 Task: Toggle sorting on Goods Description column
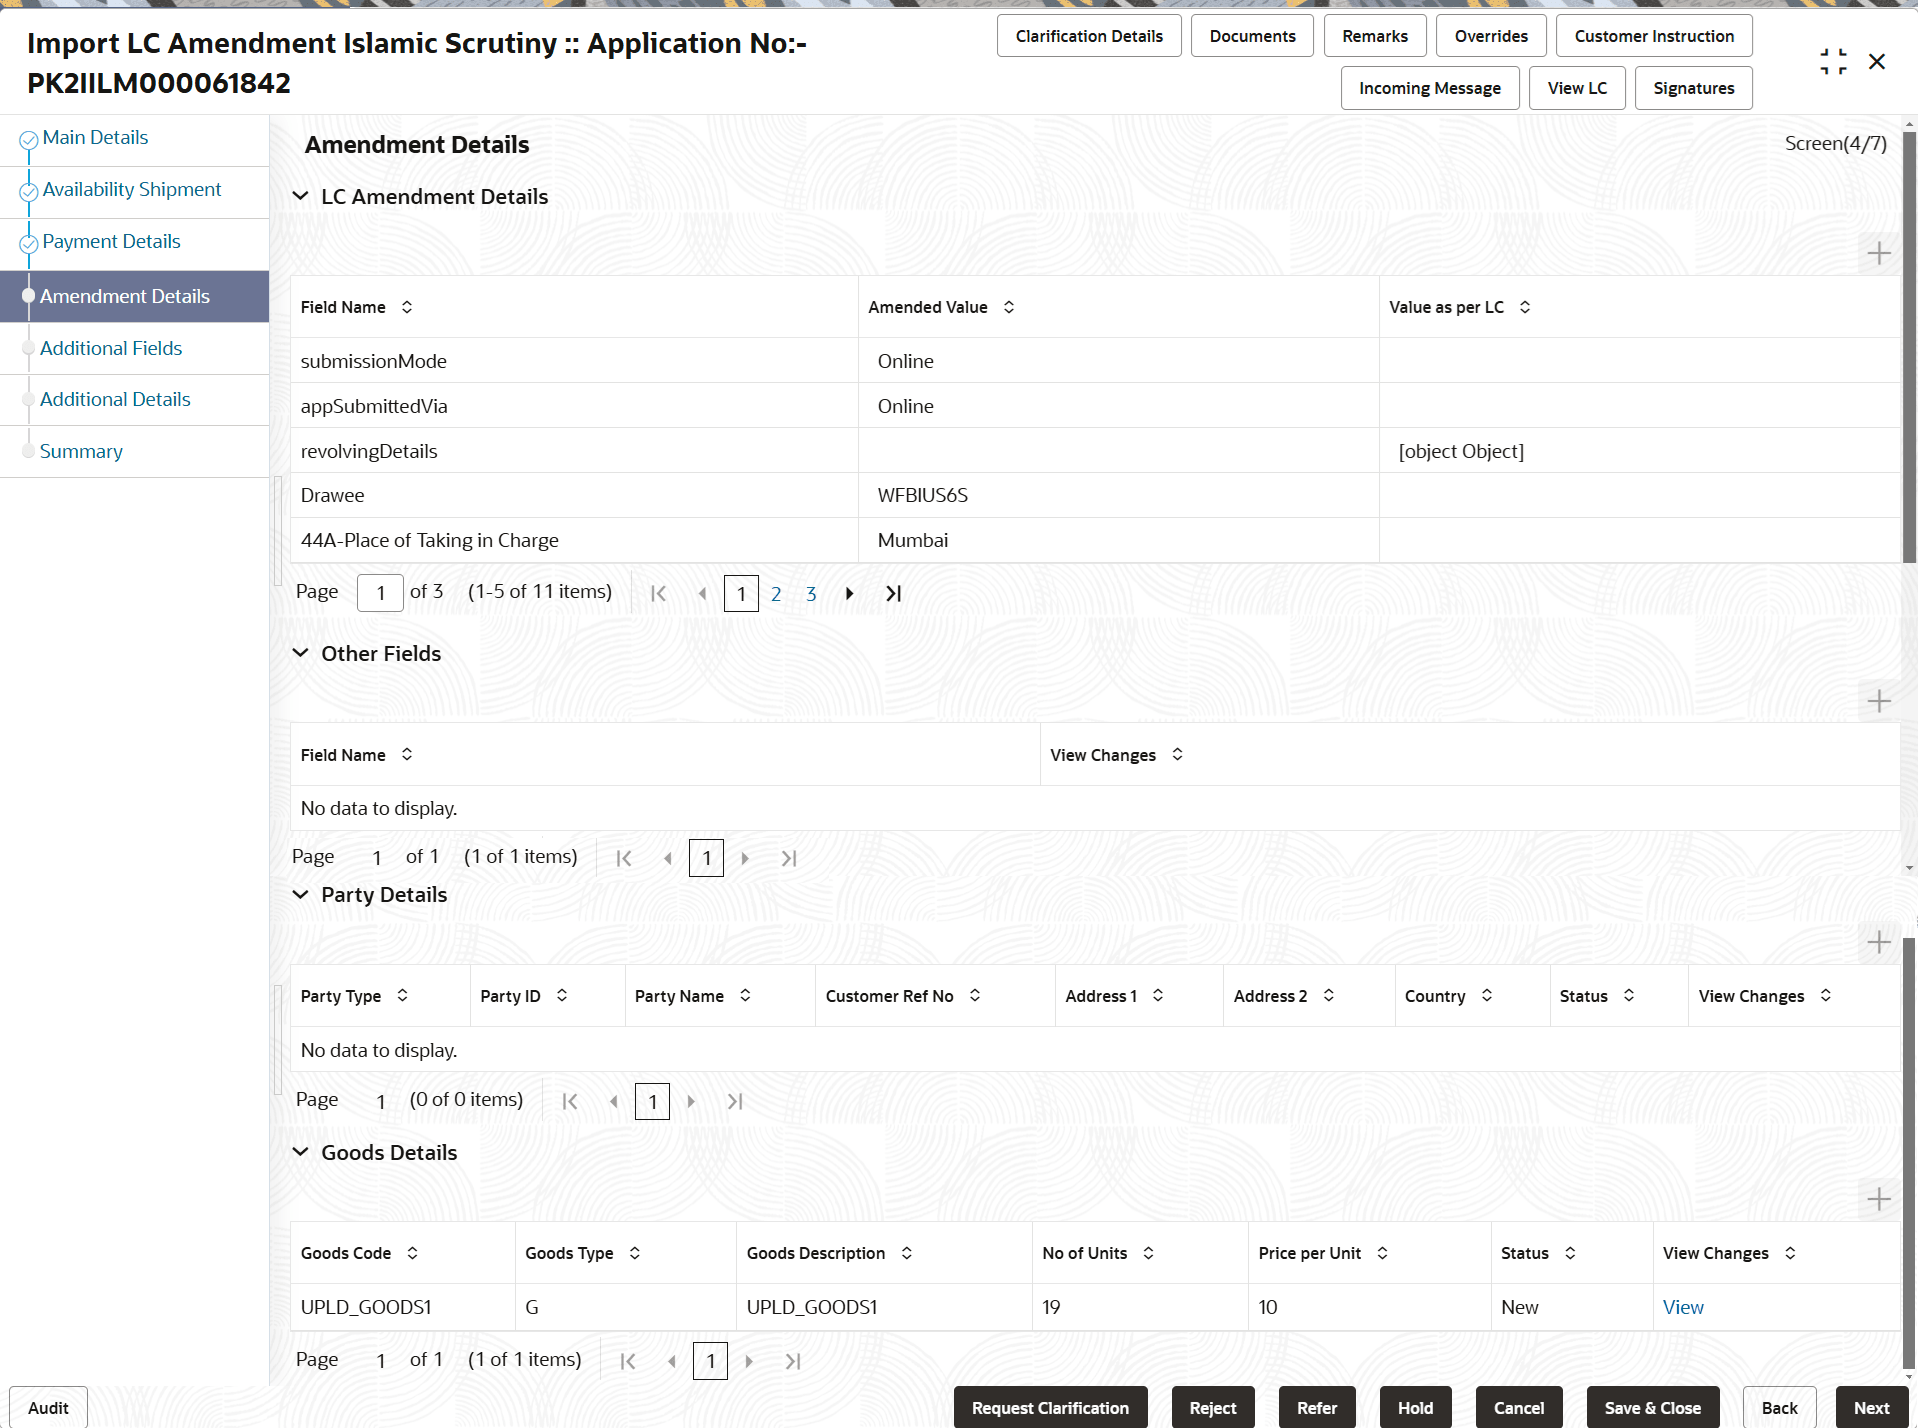tap(907, 1252)
